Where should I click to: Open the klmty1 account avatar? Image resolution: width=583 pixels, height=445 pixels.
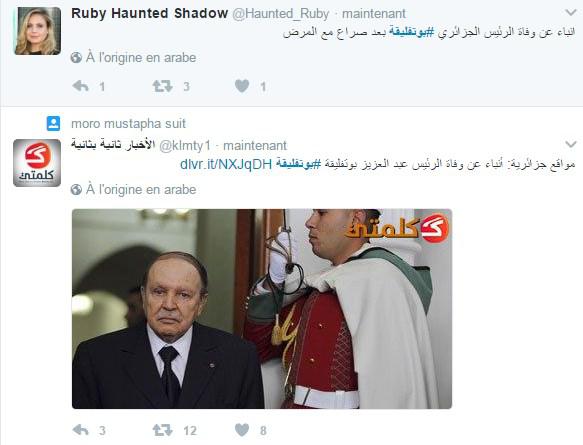37,163
